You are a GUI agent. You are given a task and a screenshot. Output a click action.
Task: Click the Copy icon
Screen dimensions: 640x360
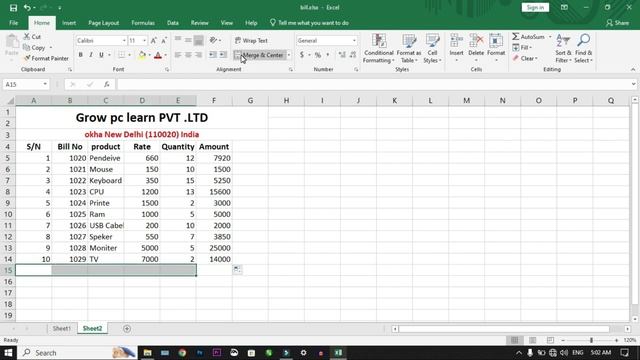click(27, 47)
